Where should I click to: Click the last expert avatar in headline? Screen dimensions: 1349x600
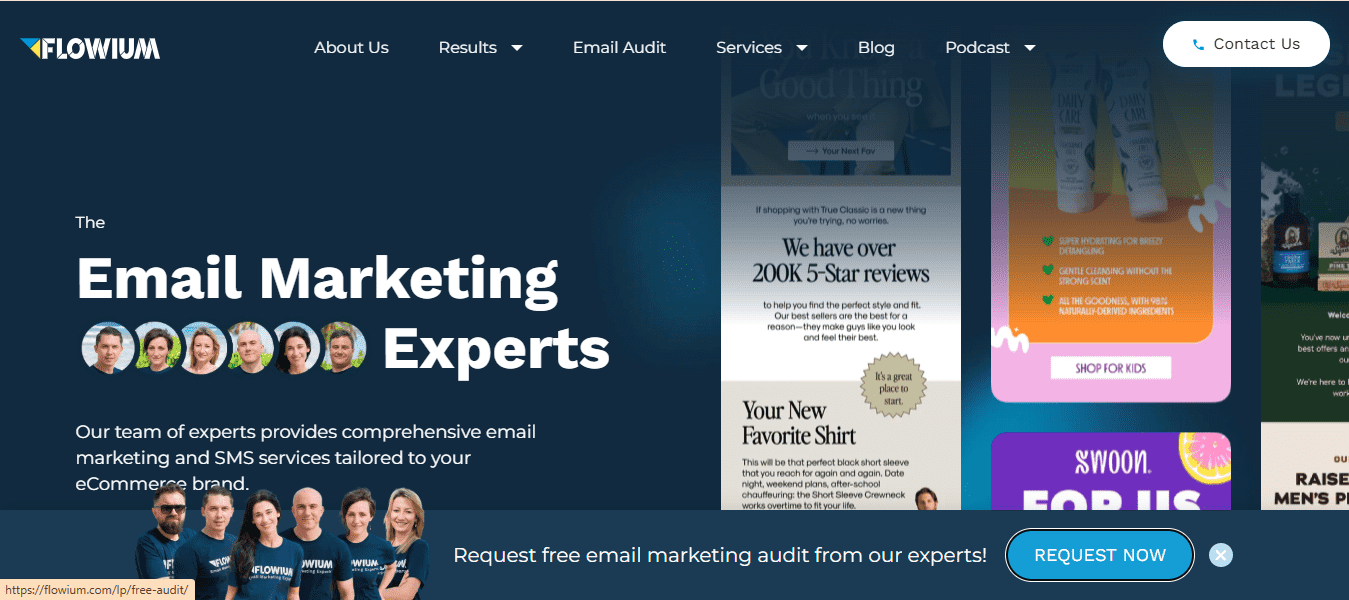pyautogui.click(x=341, y=348)
